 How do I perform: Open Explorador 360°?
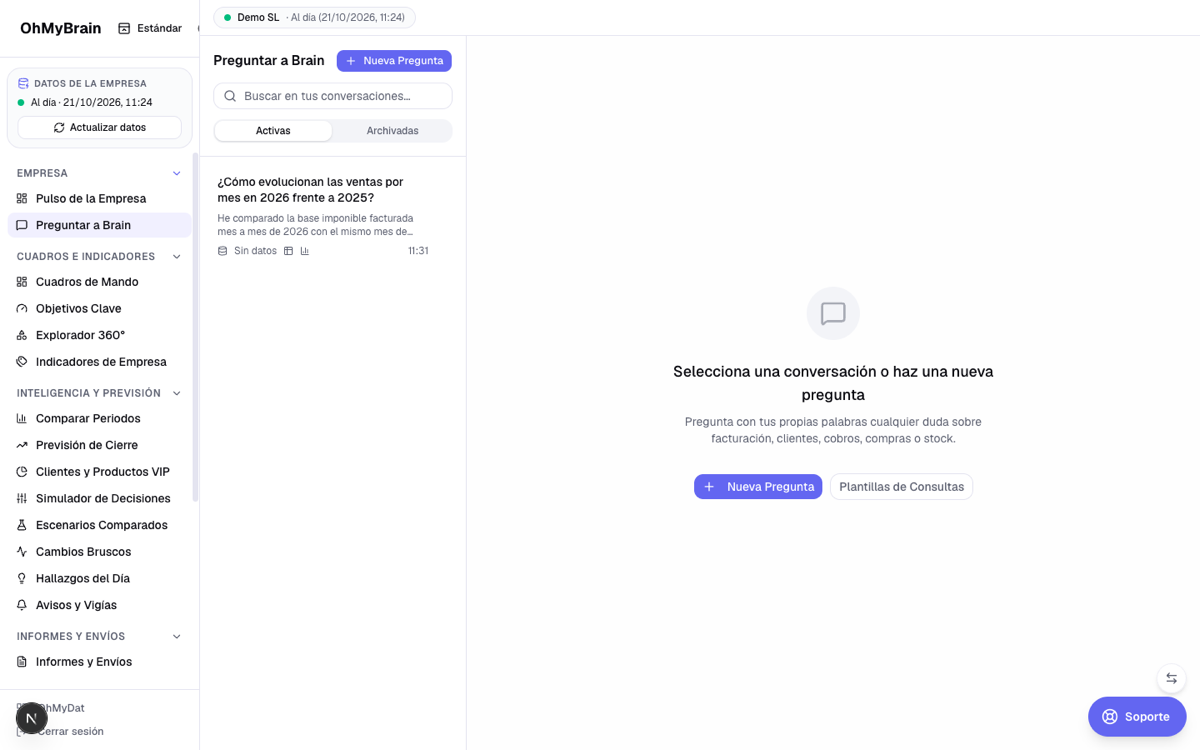99,335
